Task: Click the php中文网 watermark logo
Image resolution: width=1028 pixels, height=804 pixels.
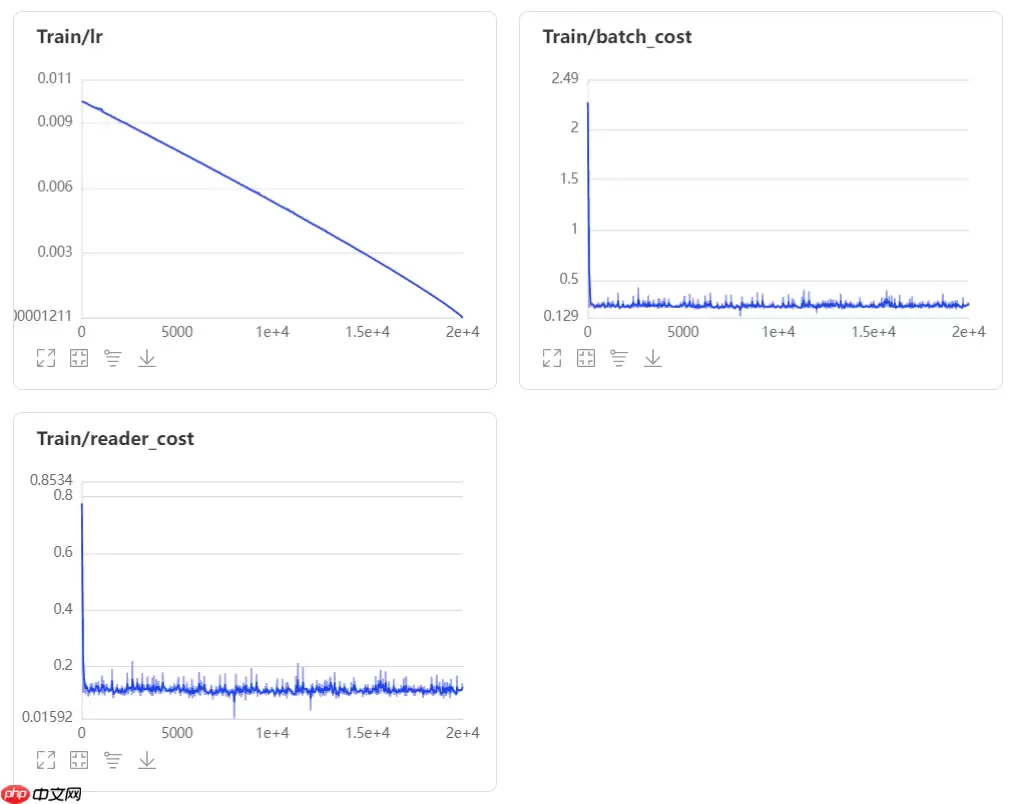Action: coord(42,793)
